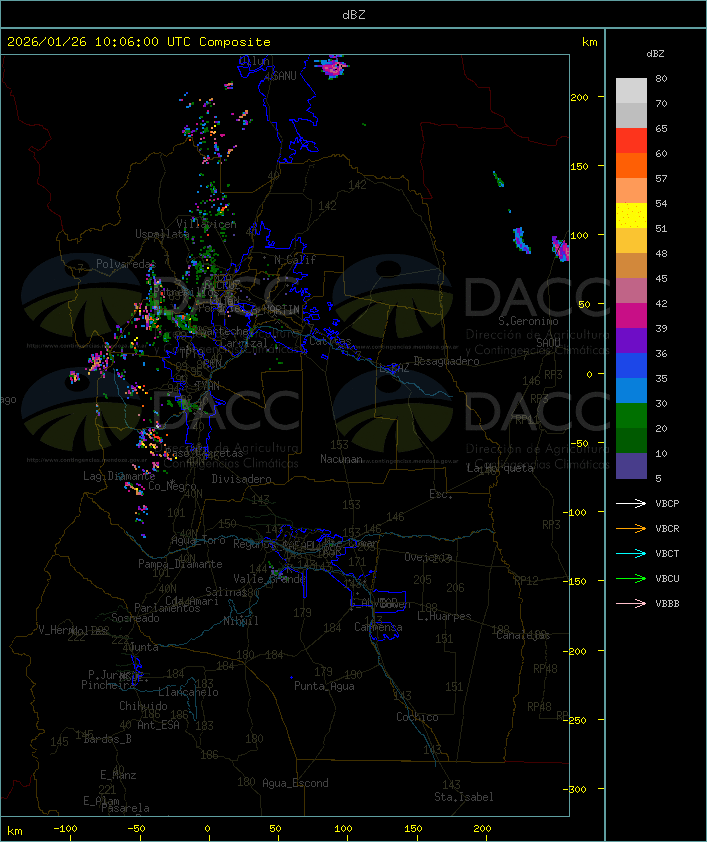Click the 80 value on the legend
Image resolution: width=707 pixels, height=842 pixels.
661,78
